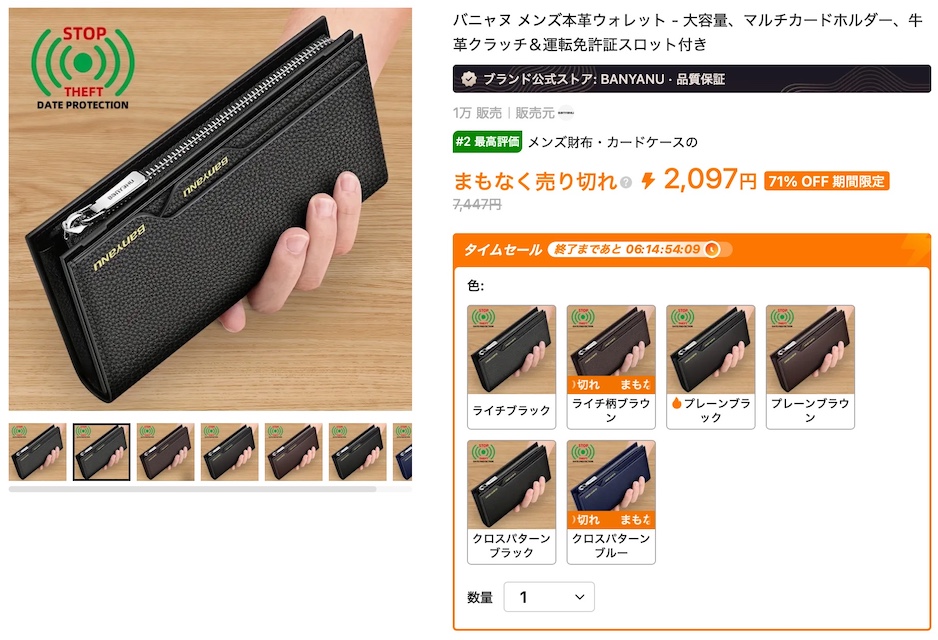
Task: Click the question mark icon beside まもなく売り切れ
Action: coord(626,182)
